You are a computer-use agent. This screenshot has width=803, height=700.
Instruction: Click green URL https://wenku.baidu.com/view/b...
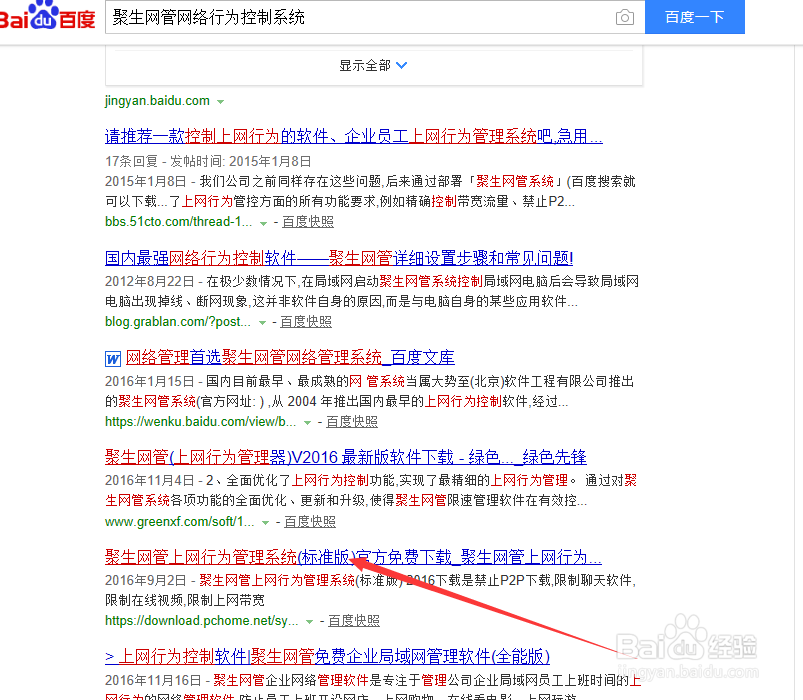(200, 421)
